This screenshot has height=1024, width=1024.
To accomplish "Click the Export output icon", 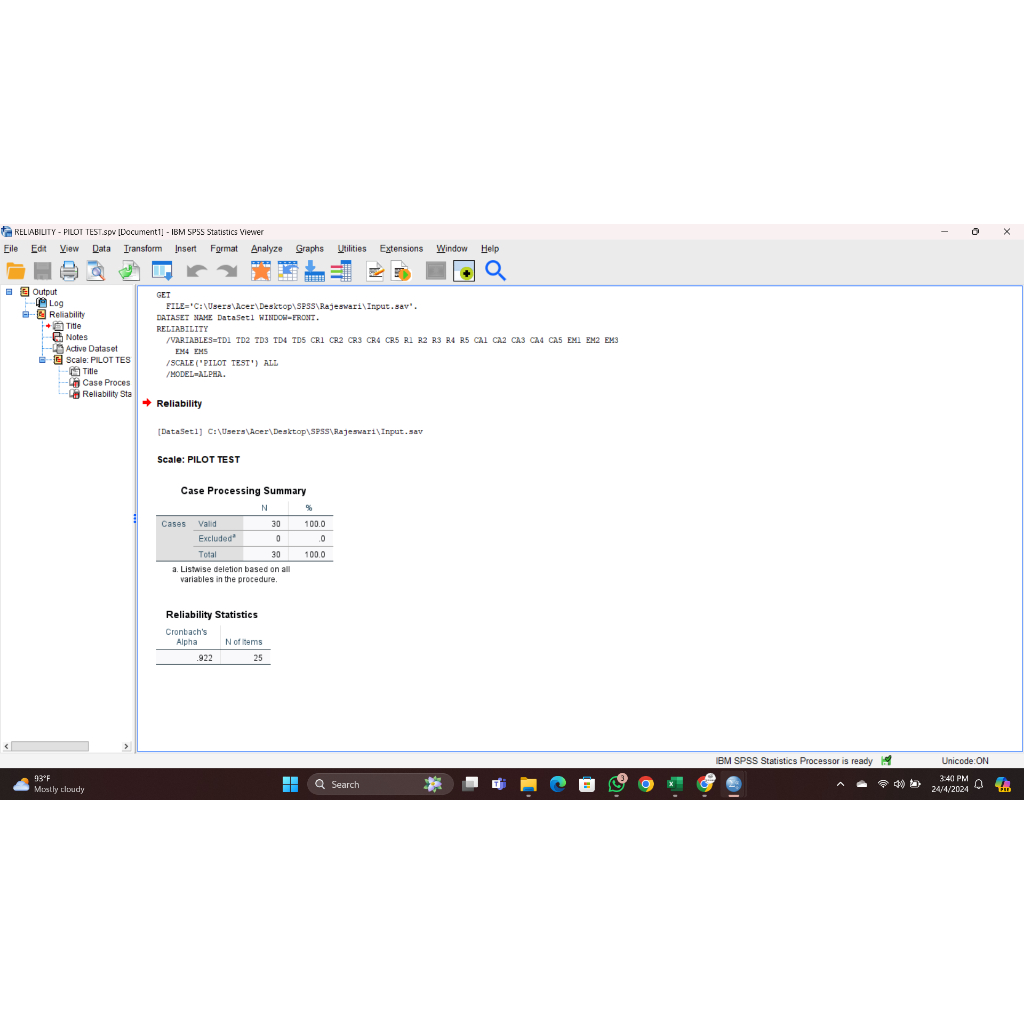I will [x=129, y=270].
